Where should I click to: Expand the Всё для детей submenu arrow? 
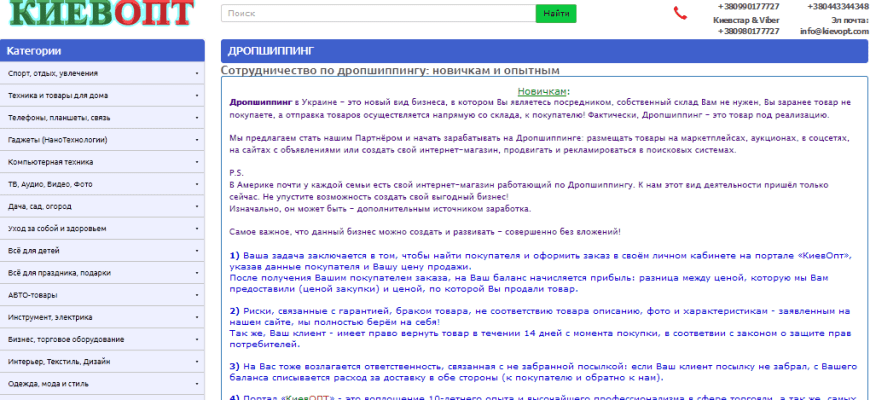click(197, 251)
